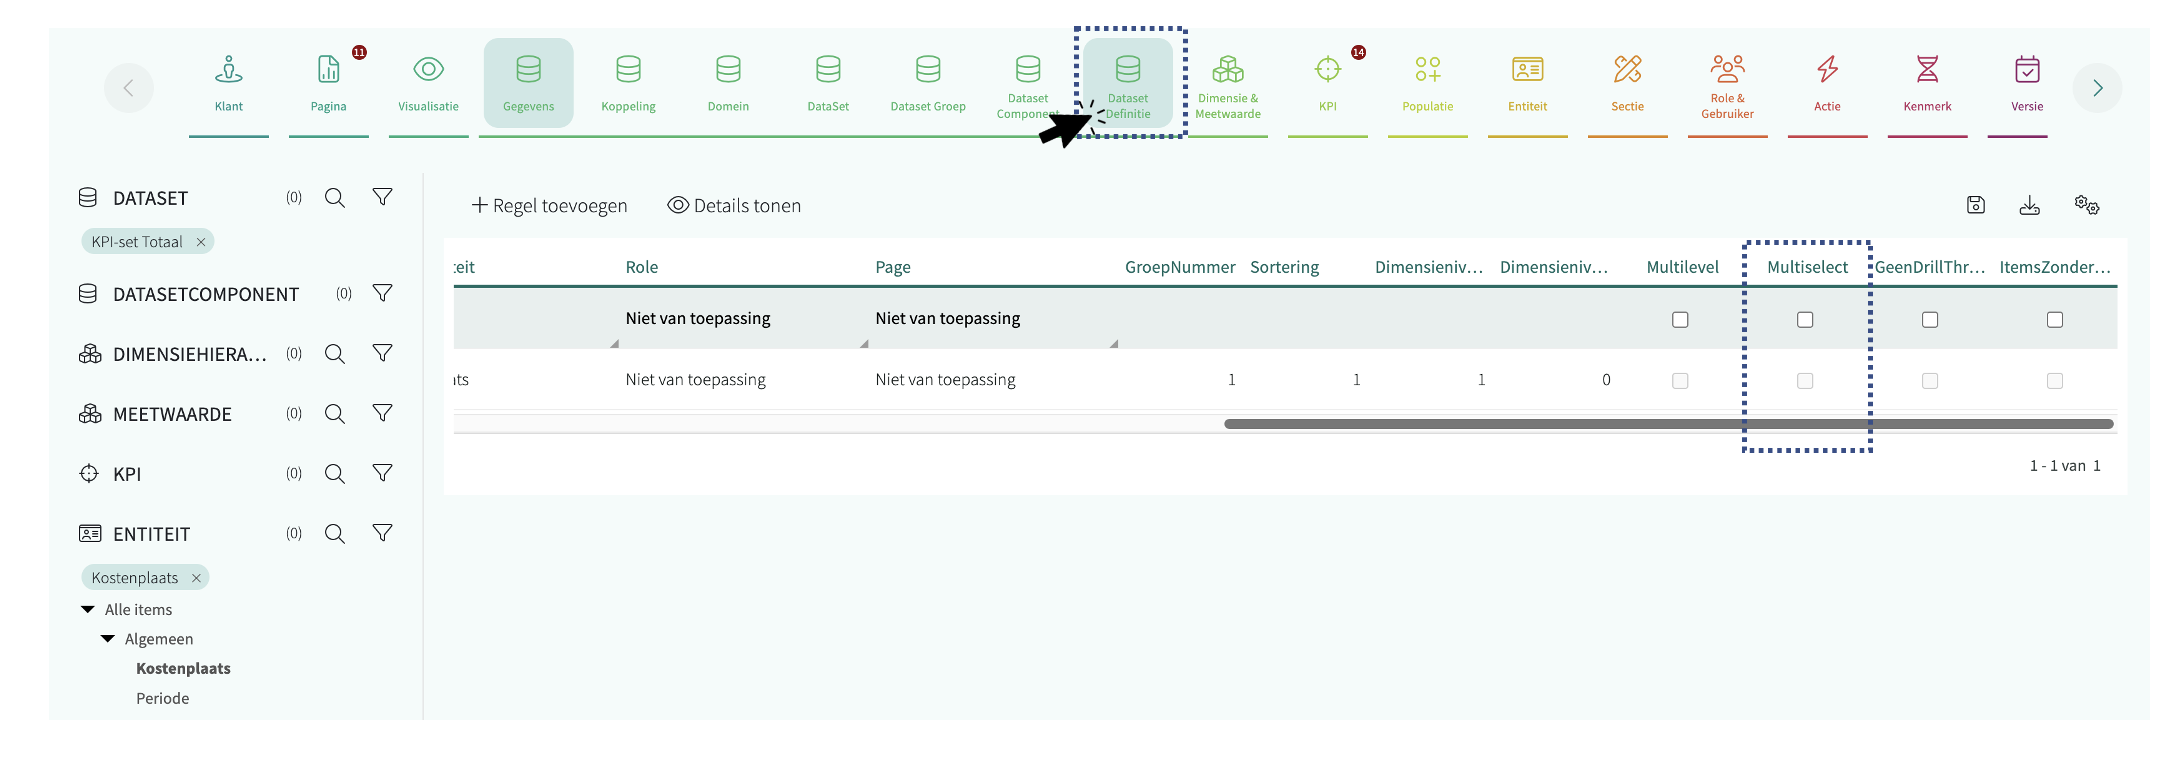Open the table settings gears icon

point(2086,205)
